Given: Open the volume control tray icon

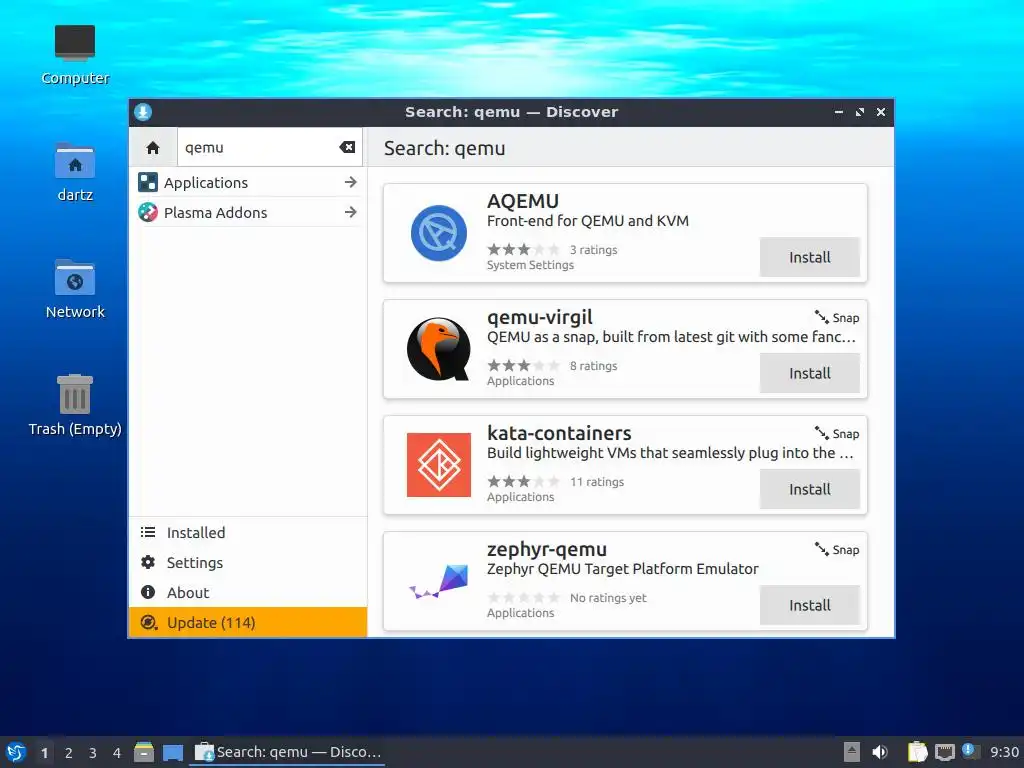Looking at the screenshot, I should click(880, 752).
